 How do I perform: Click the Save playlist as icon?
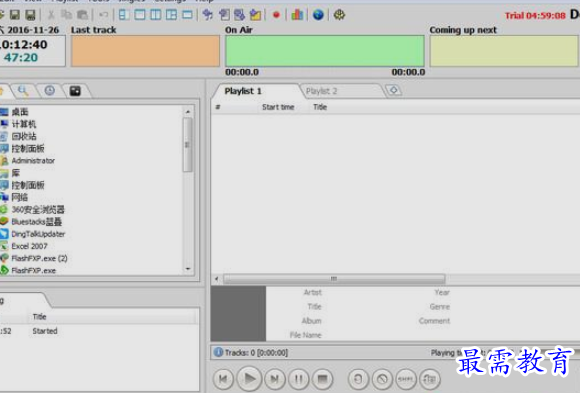[30, 15]
